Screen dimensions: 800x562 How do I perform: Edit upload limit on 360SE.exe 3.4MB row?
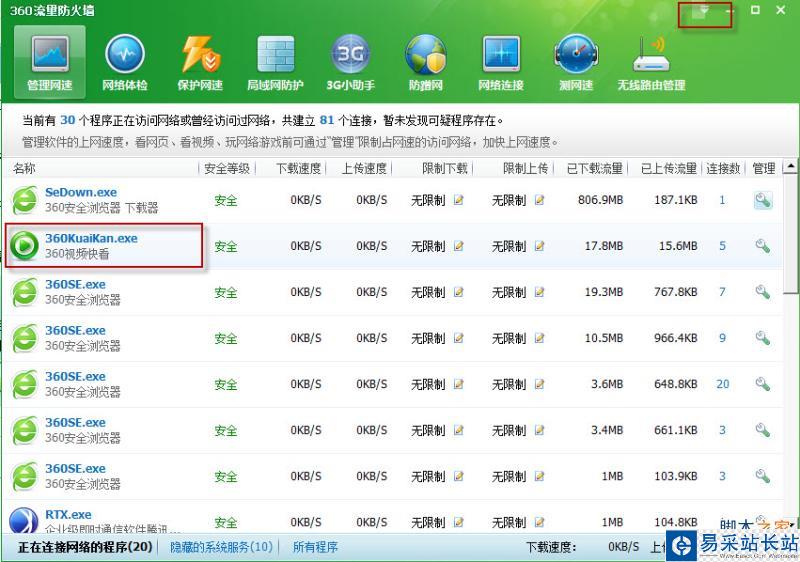click(x=539, y=430)
